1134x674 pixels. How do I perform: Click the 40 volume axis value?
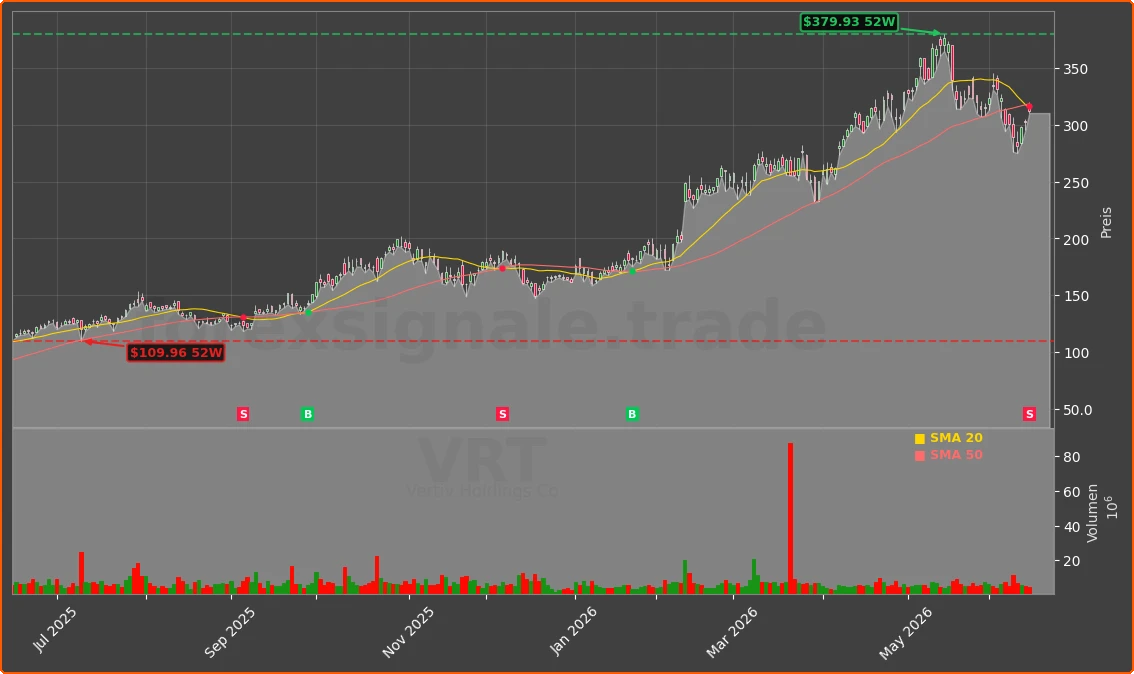pyautogui.click(x=1071, y=526)
